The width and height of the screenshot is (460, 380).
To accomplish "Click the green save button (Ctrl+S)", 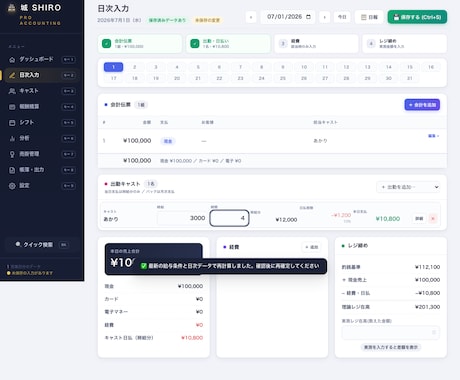I will 417,17.
